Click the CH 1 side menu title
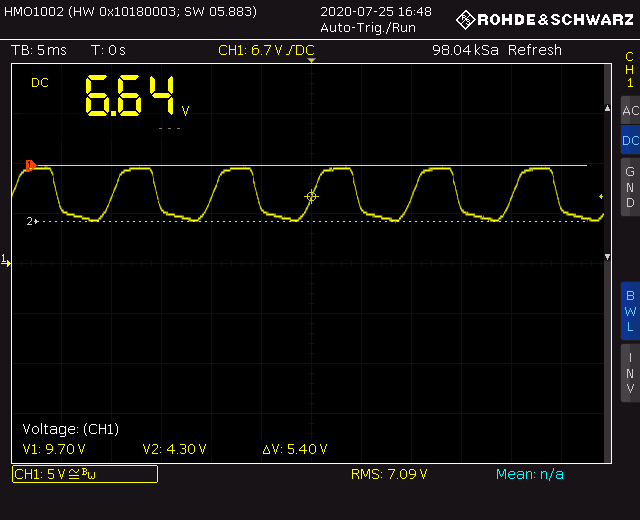 pos(630,70)
